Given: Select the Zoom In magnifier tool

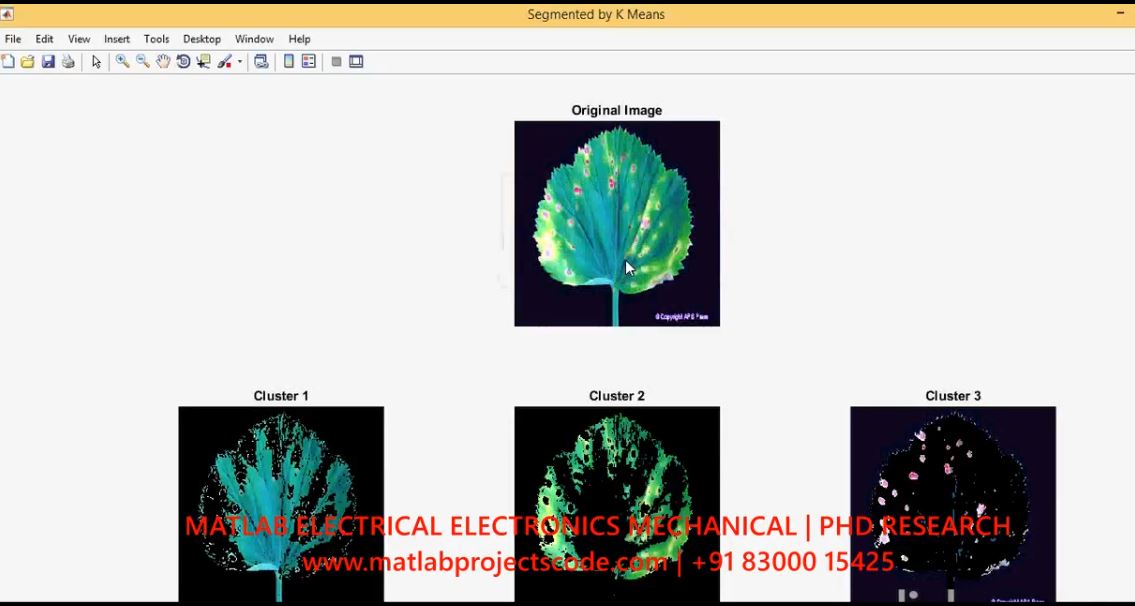Looking at the screenshot, I should pos(122,62).
